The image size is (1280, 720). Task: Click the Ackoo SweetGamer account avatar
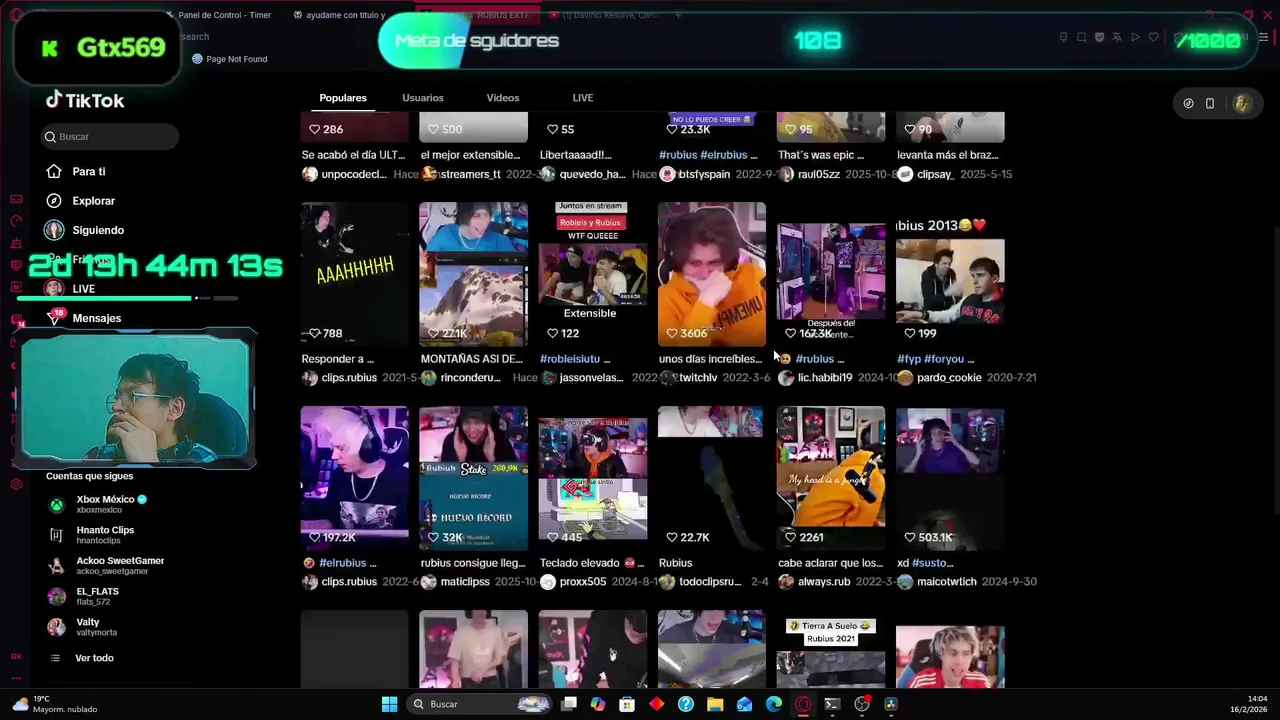click(56, 565)
